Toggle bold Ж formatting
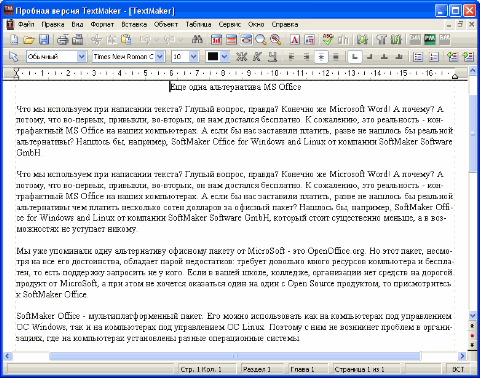Screen dimensions: 480x378 [241, 57]
